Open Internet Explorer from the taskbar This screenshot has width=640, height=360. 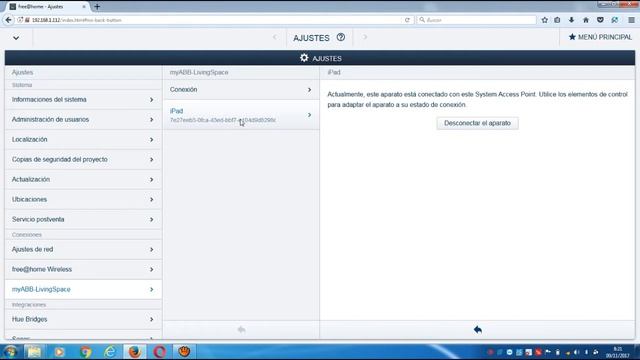tap(110, 352)
